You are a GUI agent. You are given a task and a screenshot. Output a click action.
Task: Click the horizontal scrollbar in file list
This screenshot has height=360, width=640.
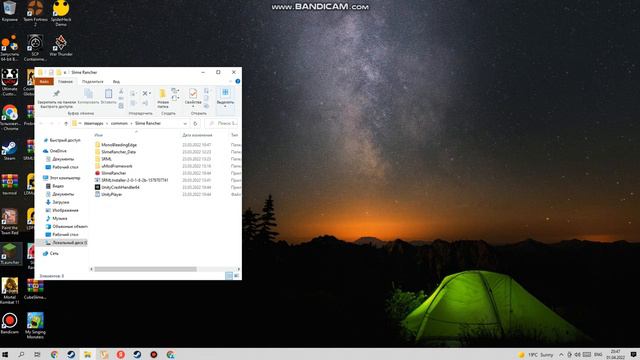click(145, 269)
